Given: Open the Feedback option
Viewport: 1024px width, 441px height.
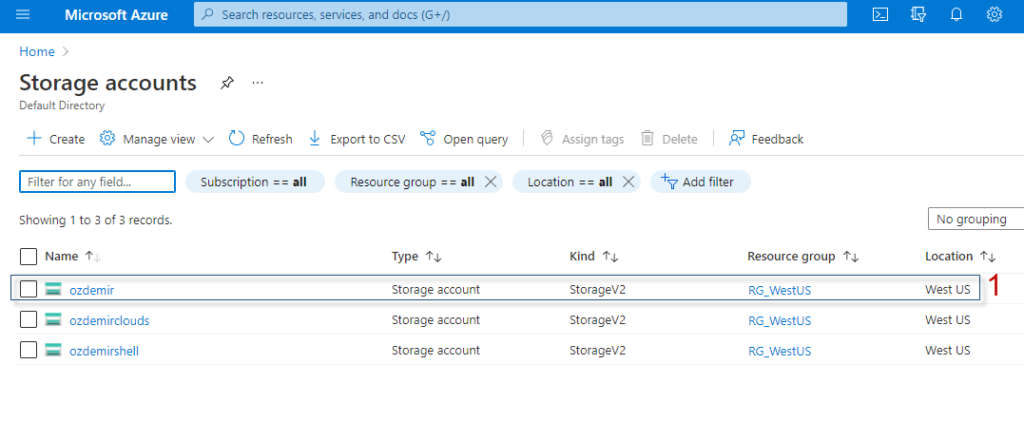Looking at the screenshot, I should [x=766, y=139].
